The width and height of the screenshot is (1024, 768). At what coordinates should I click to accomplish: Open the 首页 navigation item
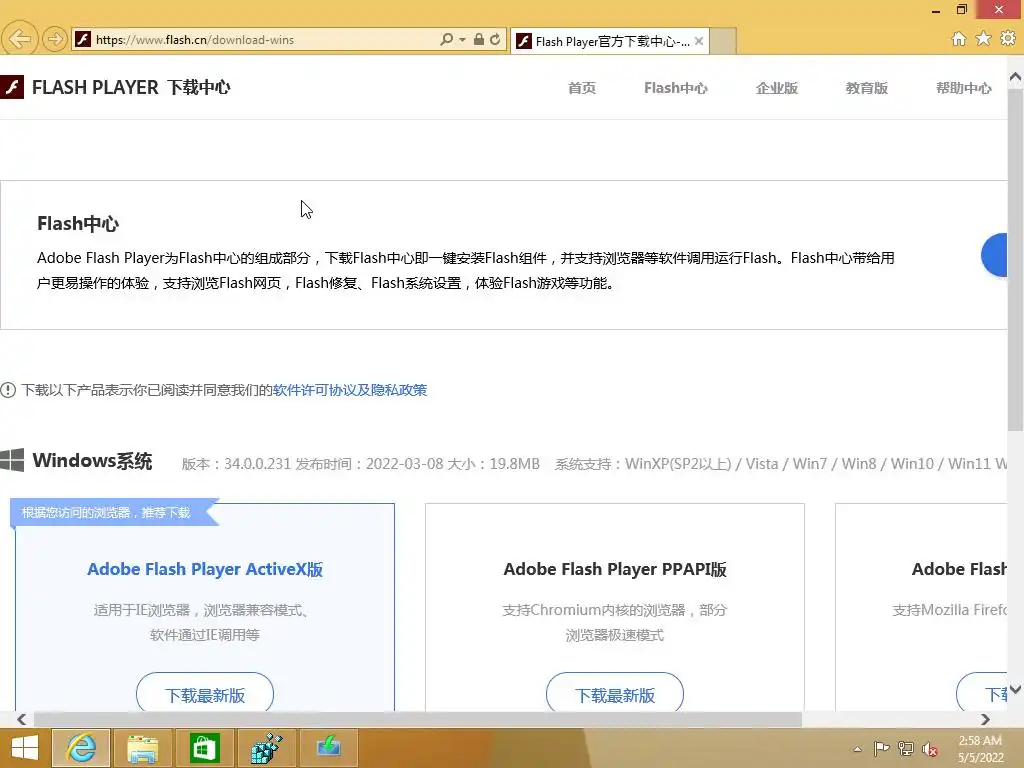(582, 88)
